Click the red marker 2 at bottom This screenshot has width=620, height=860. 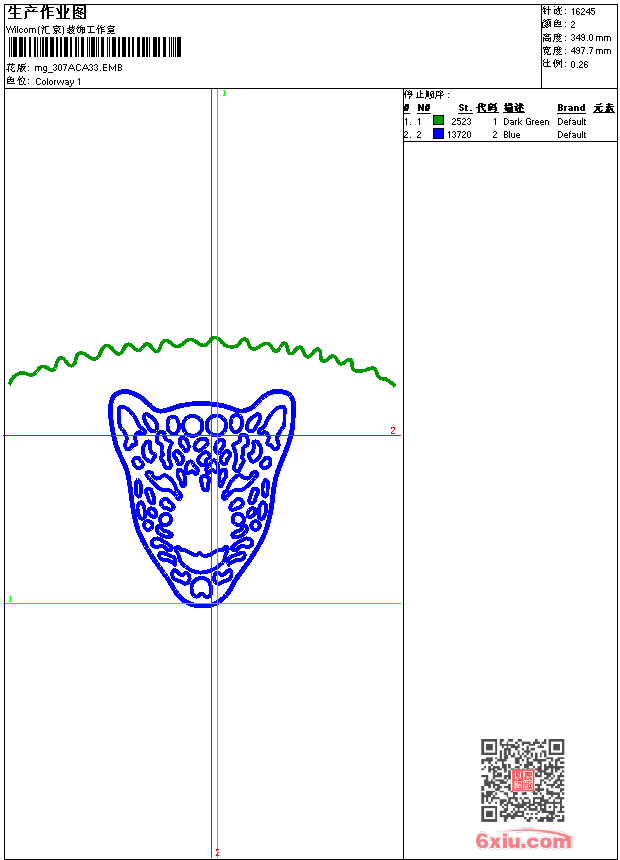pos(217,853)
